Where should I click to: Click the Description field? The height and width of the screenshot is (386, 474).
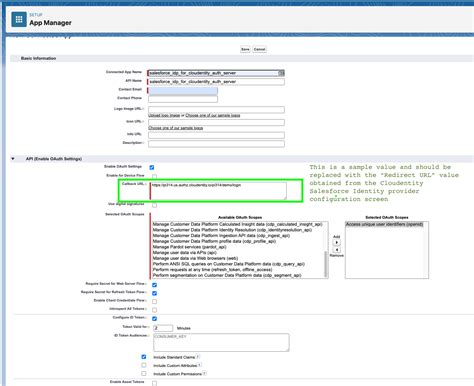(x=216, y=144)
